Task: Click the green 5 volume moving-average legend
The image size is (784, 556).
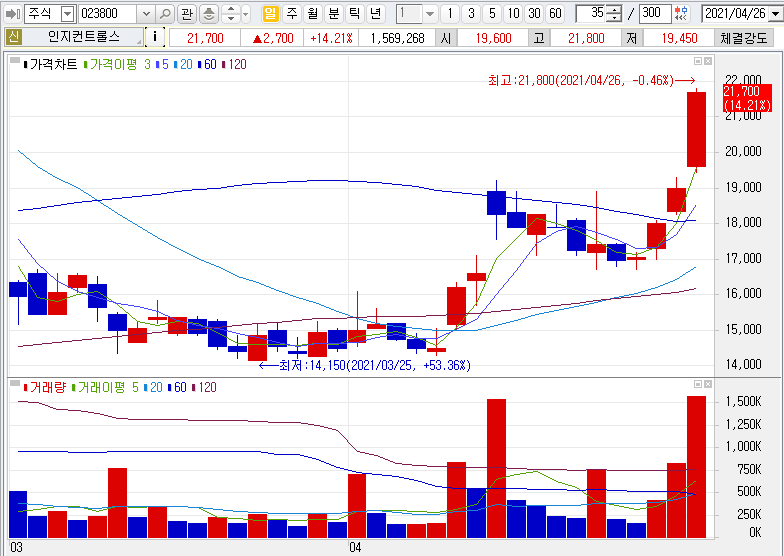Action: (136, 387)
